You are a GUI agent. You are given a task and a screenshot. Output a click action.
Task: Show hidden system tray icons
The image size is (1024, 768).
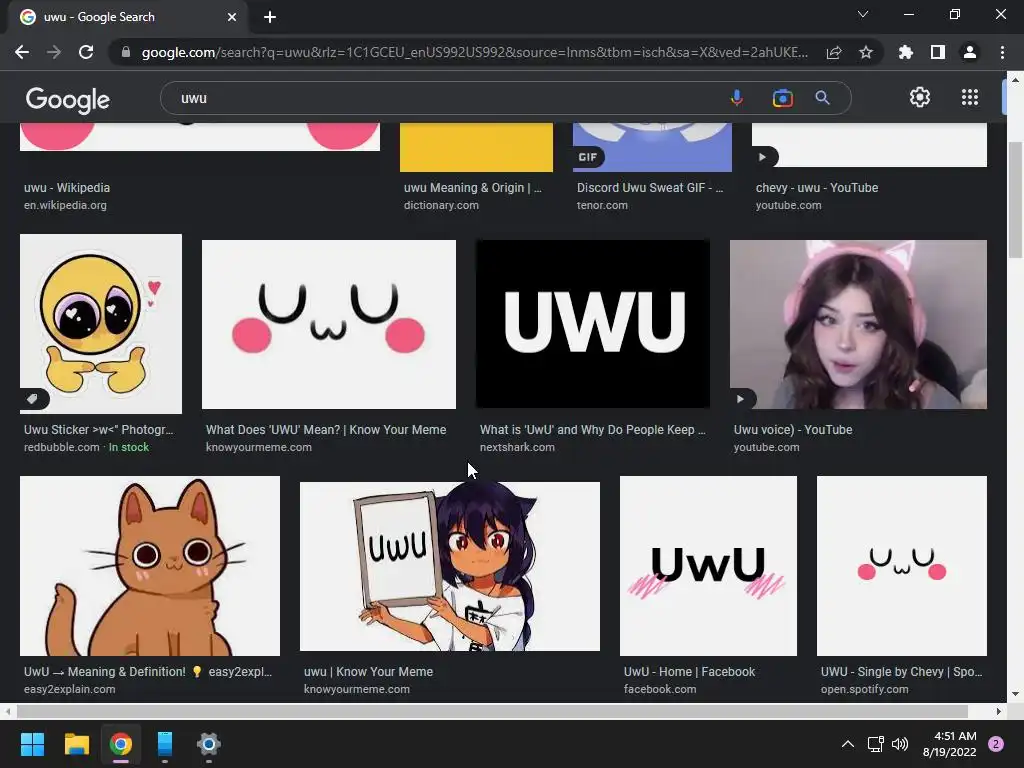point(848,744)
